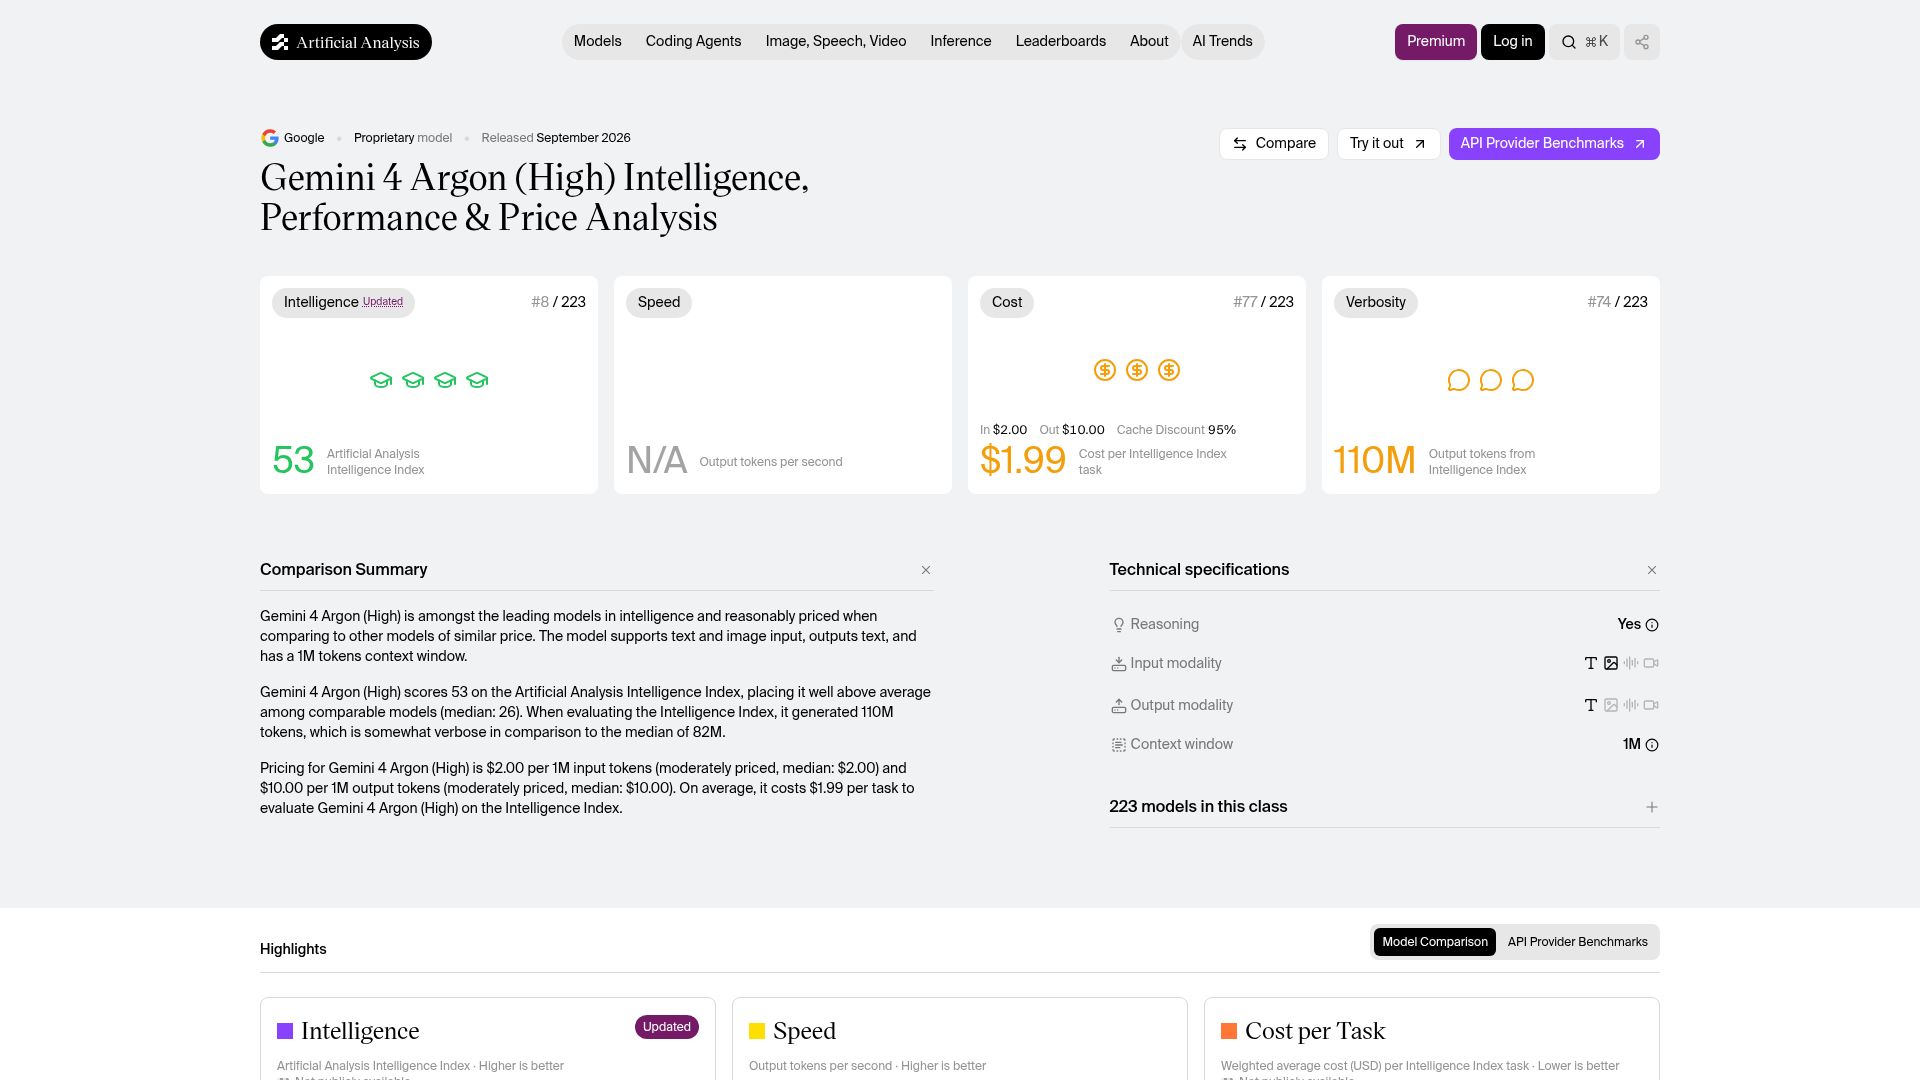Click the orange Cost per Task color square
Screen dimensions: 1920x1080
pyautogui.click(x=1229, y=1031)
